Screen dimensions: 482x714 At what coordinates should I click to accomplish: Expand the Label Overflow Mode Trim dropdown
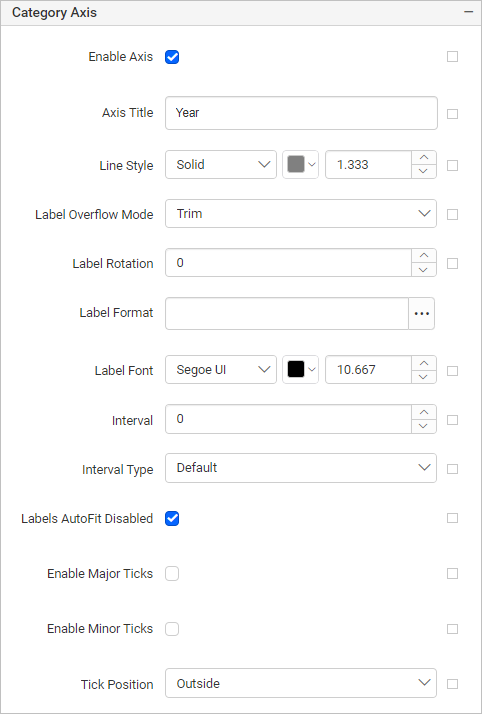301,214
